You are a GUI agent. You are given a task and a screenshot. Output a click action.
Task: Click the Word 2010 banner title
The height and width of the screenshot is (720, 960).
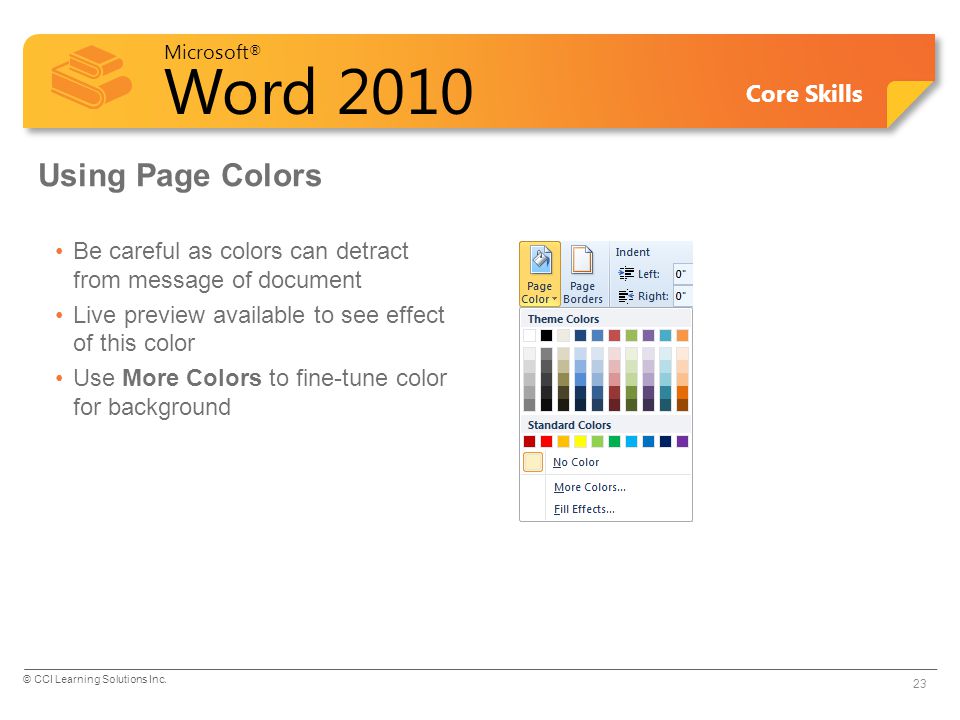point(318,92)
